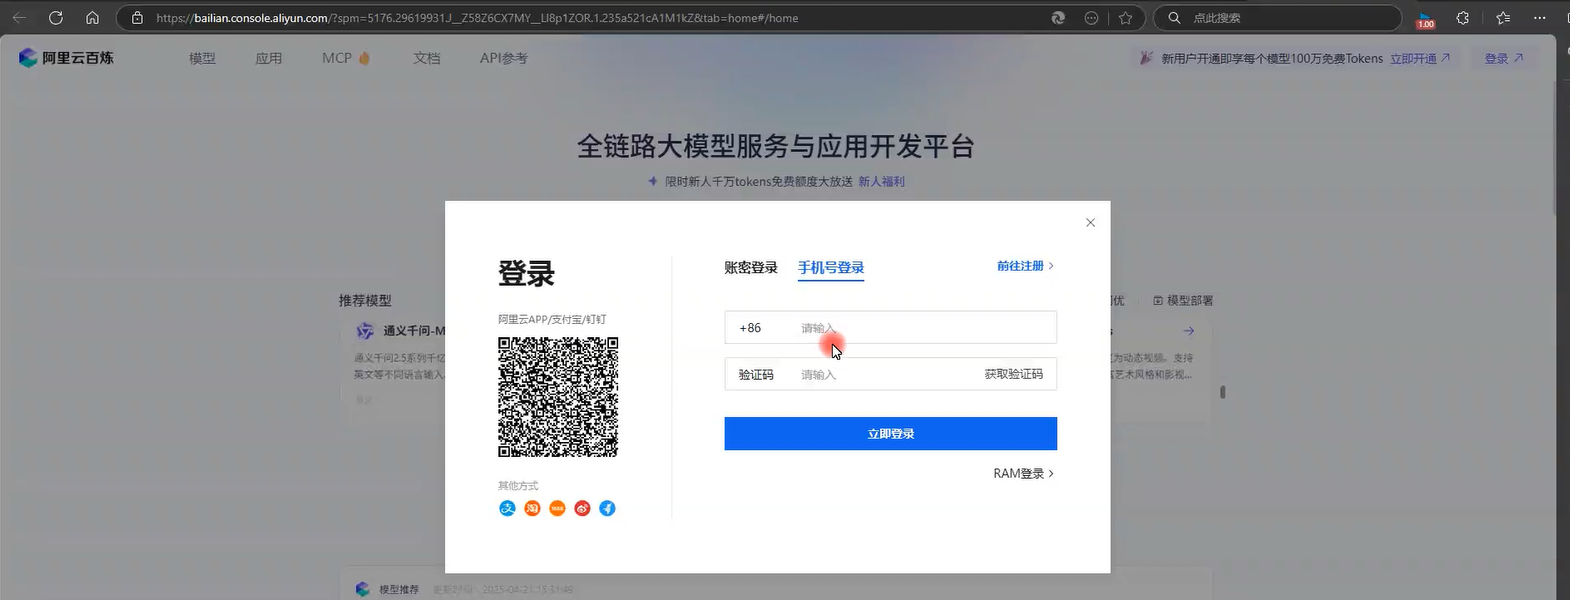Open the favorites list icon
The width and height of the screenshot is (1570, 600).
coord(1502,18)
